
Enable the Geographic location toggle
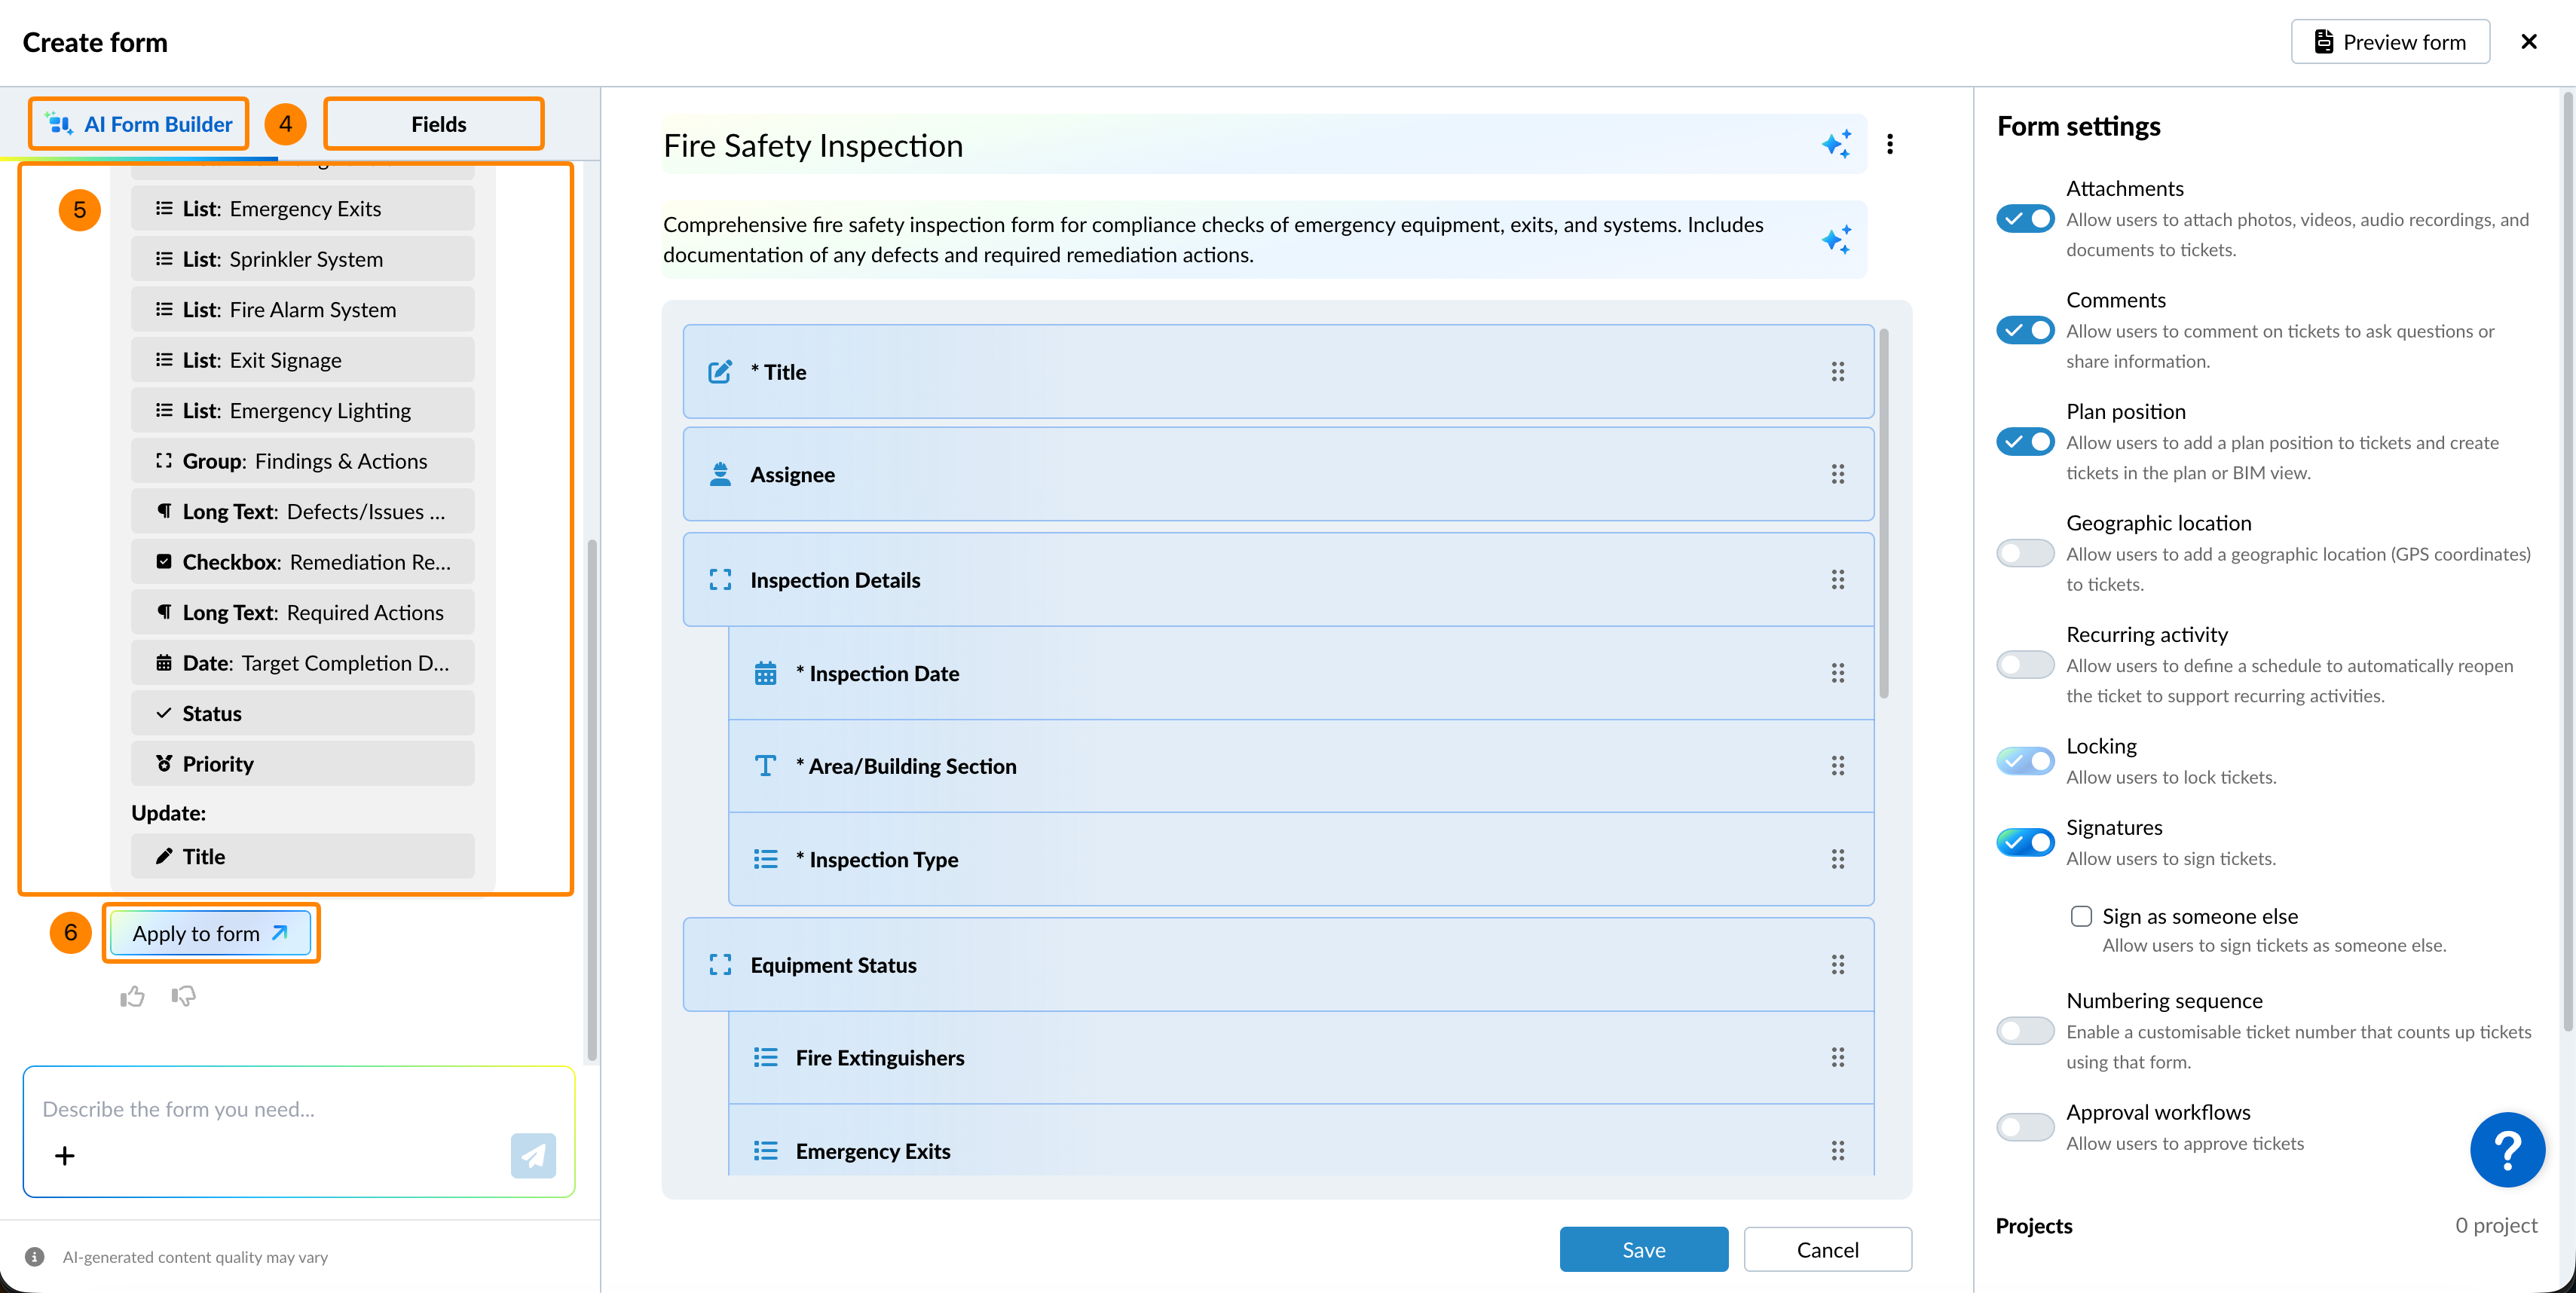2025,553
